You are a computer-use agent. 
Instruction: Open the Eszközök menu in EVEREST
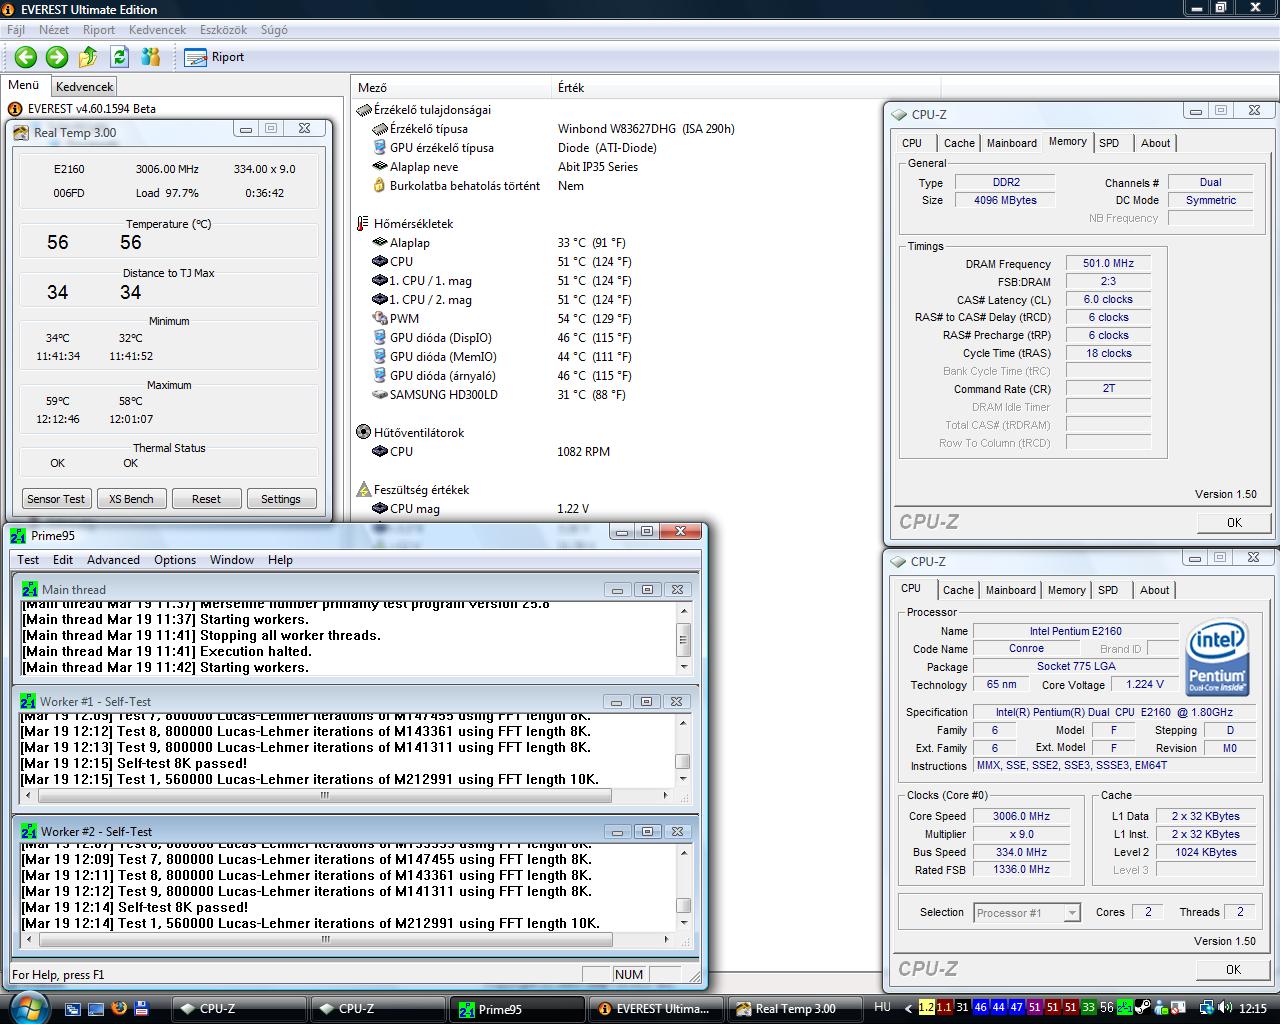coord(223,30)
